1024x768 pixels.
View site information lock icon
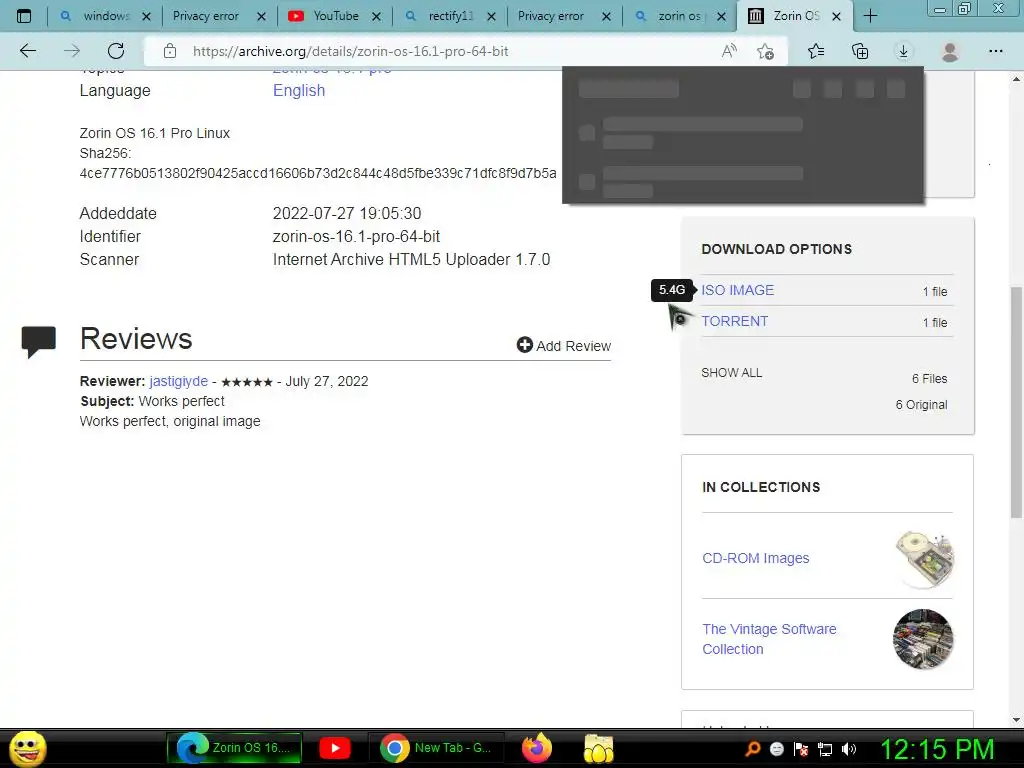point(170,51)
